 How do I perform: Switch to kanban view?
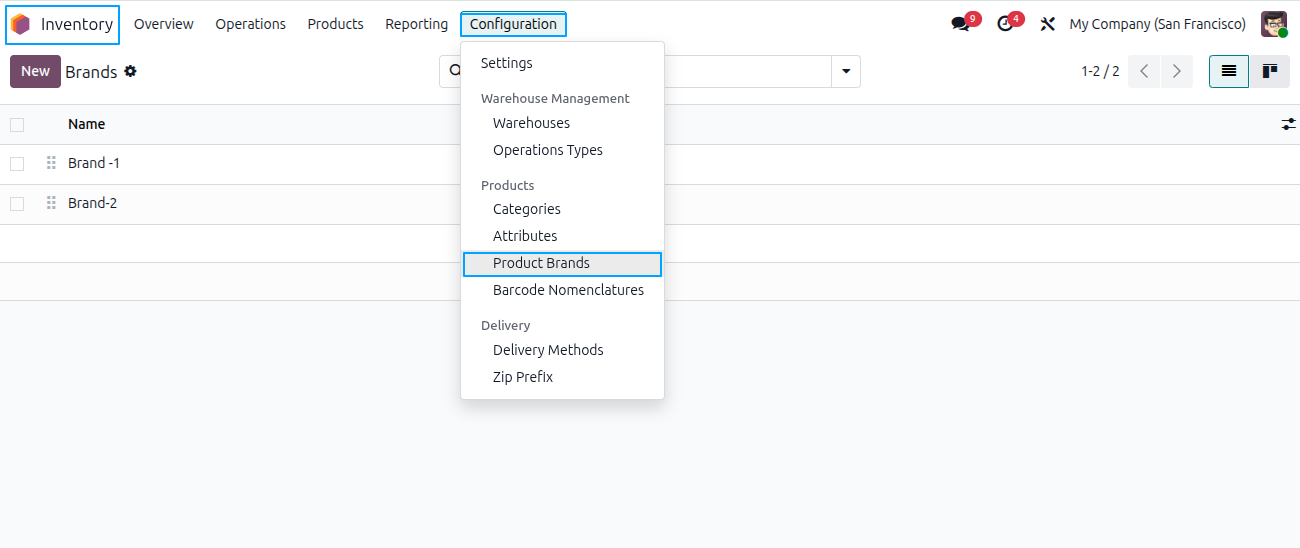pyautogui.click(x=1270, y=72)
